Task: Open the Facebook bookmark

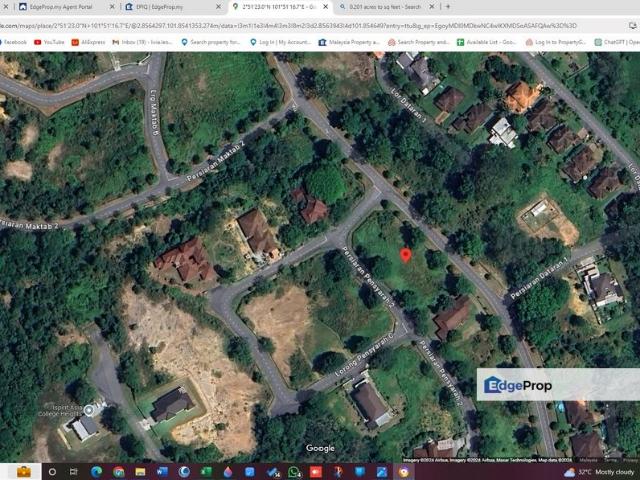Action: tap(13, 43)
